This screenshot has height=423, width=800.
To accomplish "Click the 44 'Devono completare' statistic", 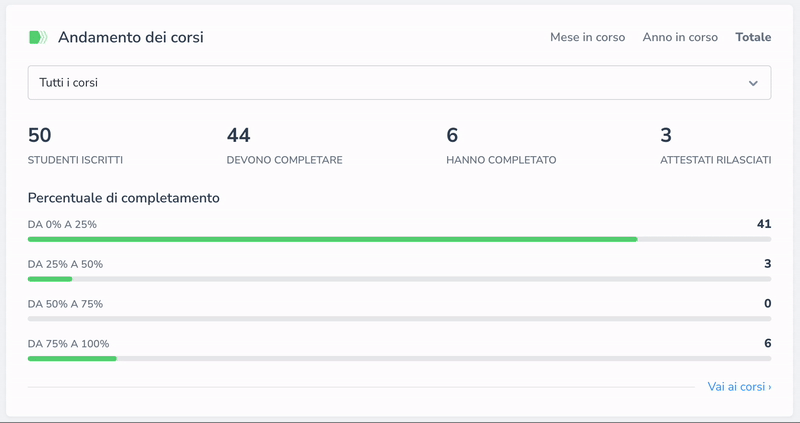I will coord(238,136).
